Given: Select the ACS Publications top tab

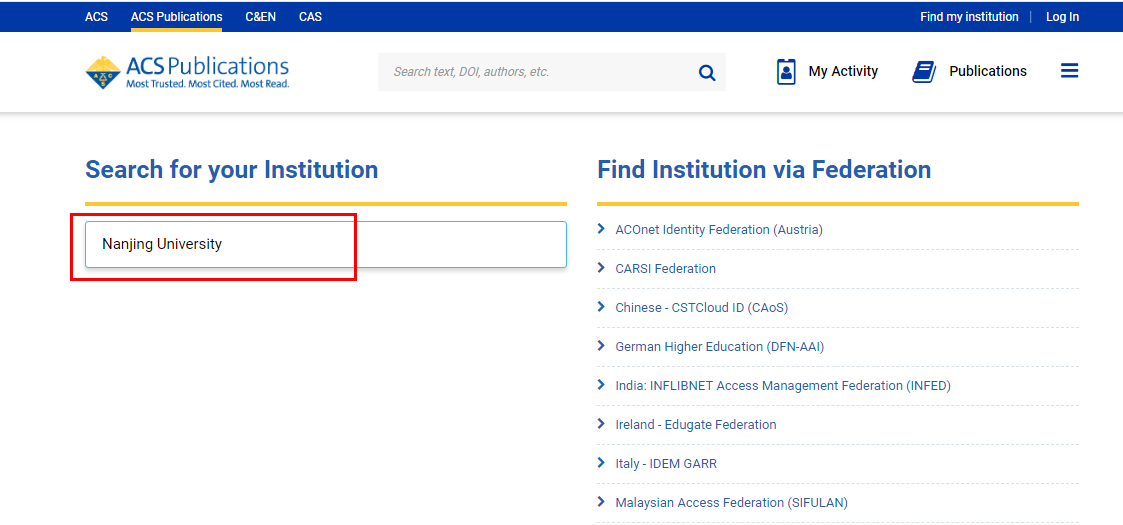Looking at the screenshot, I should click(x=176, y=17).
